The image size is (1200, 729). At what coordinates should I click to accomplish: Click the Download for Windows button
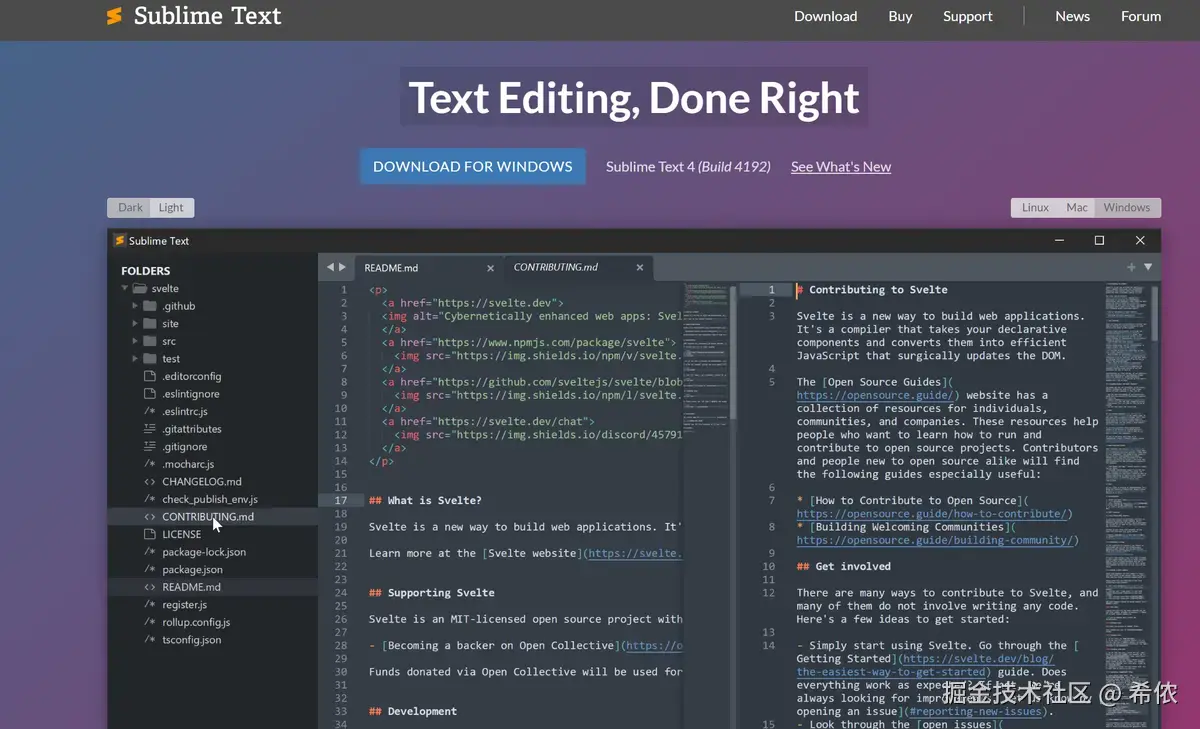click(473, 167)
